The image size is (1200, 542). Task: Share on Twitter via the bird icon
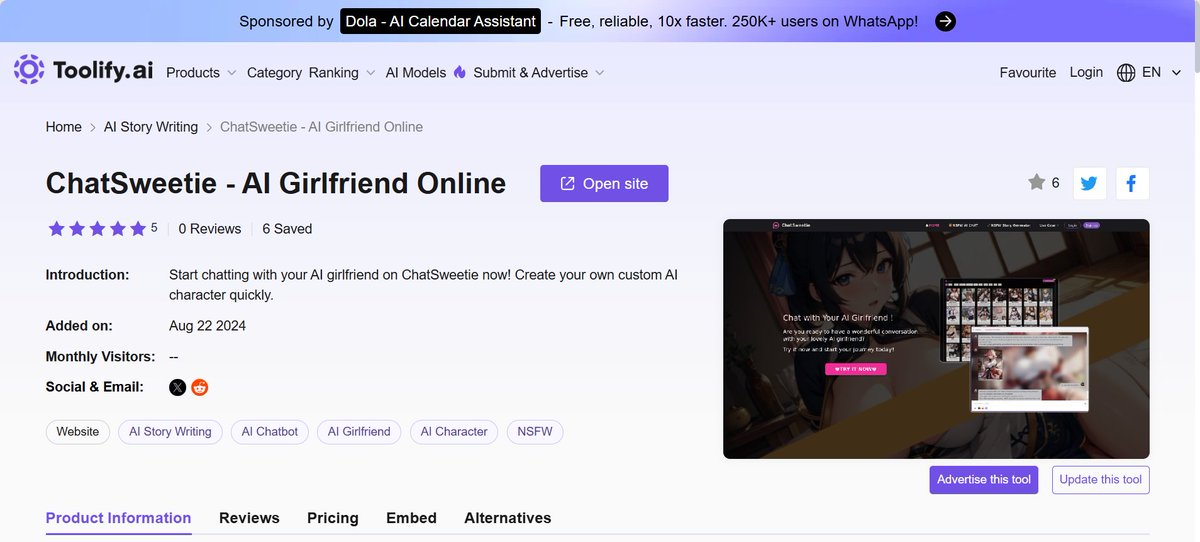tap(1089, 183)
